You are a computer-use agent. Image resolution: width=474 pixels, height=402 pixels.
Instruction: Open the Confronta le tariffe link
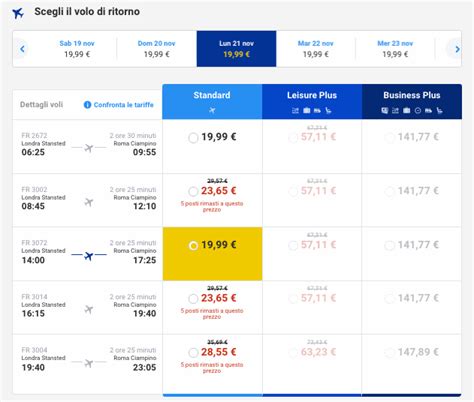coord(124,105)
